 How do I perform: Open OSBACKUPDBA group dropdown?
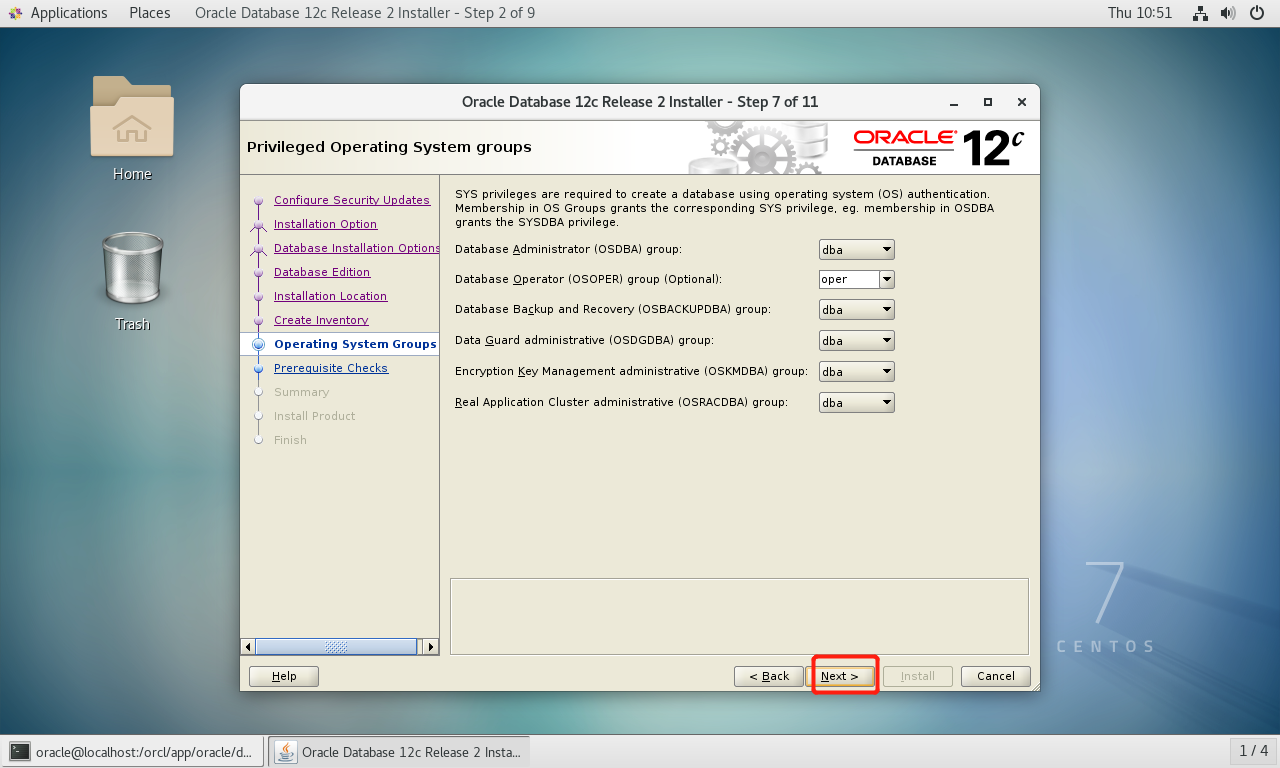point(856,310)
